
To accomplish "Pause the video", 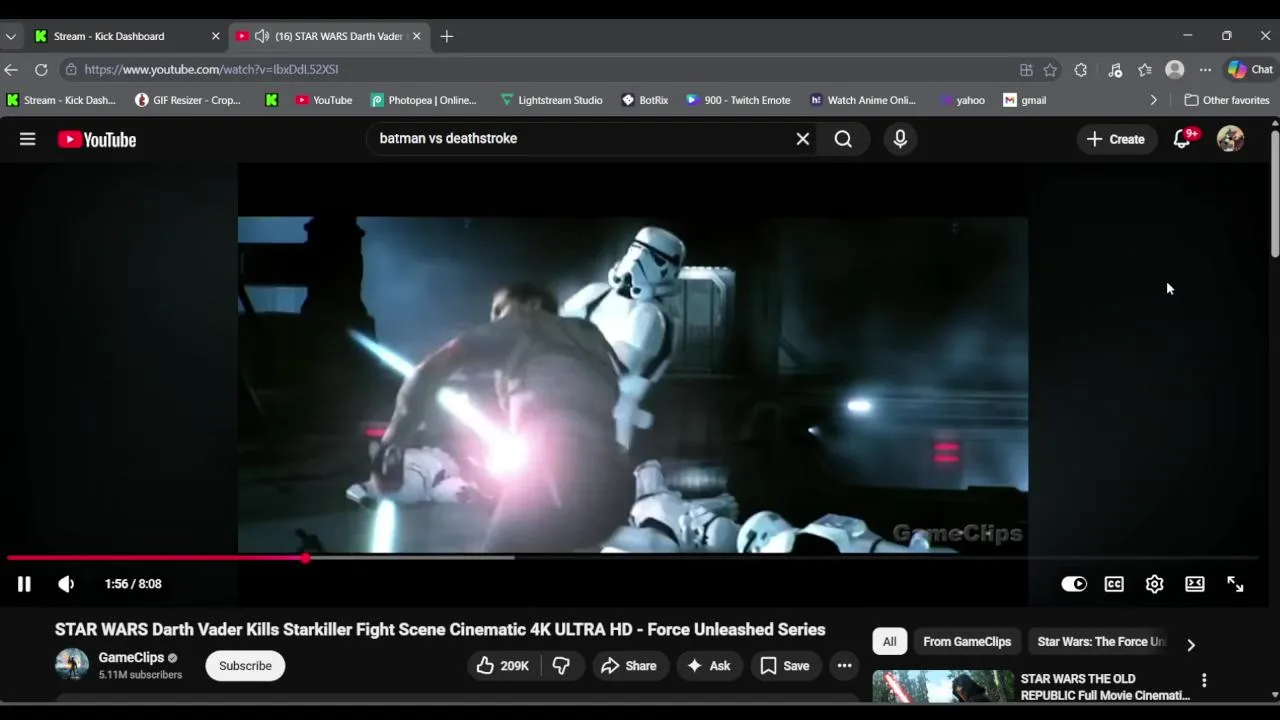I will tap(24, 584).
